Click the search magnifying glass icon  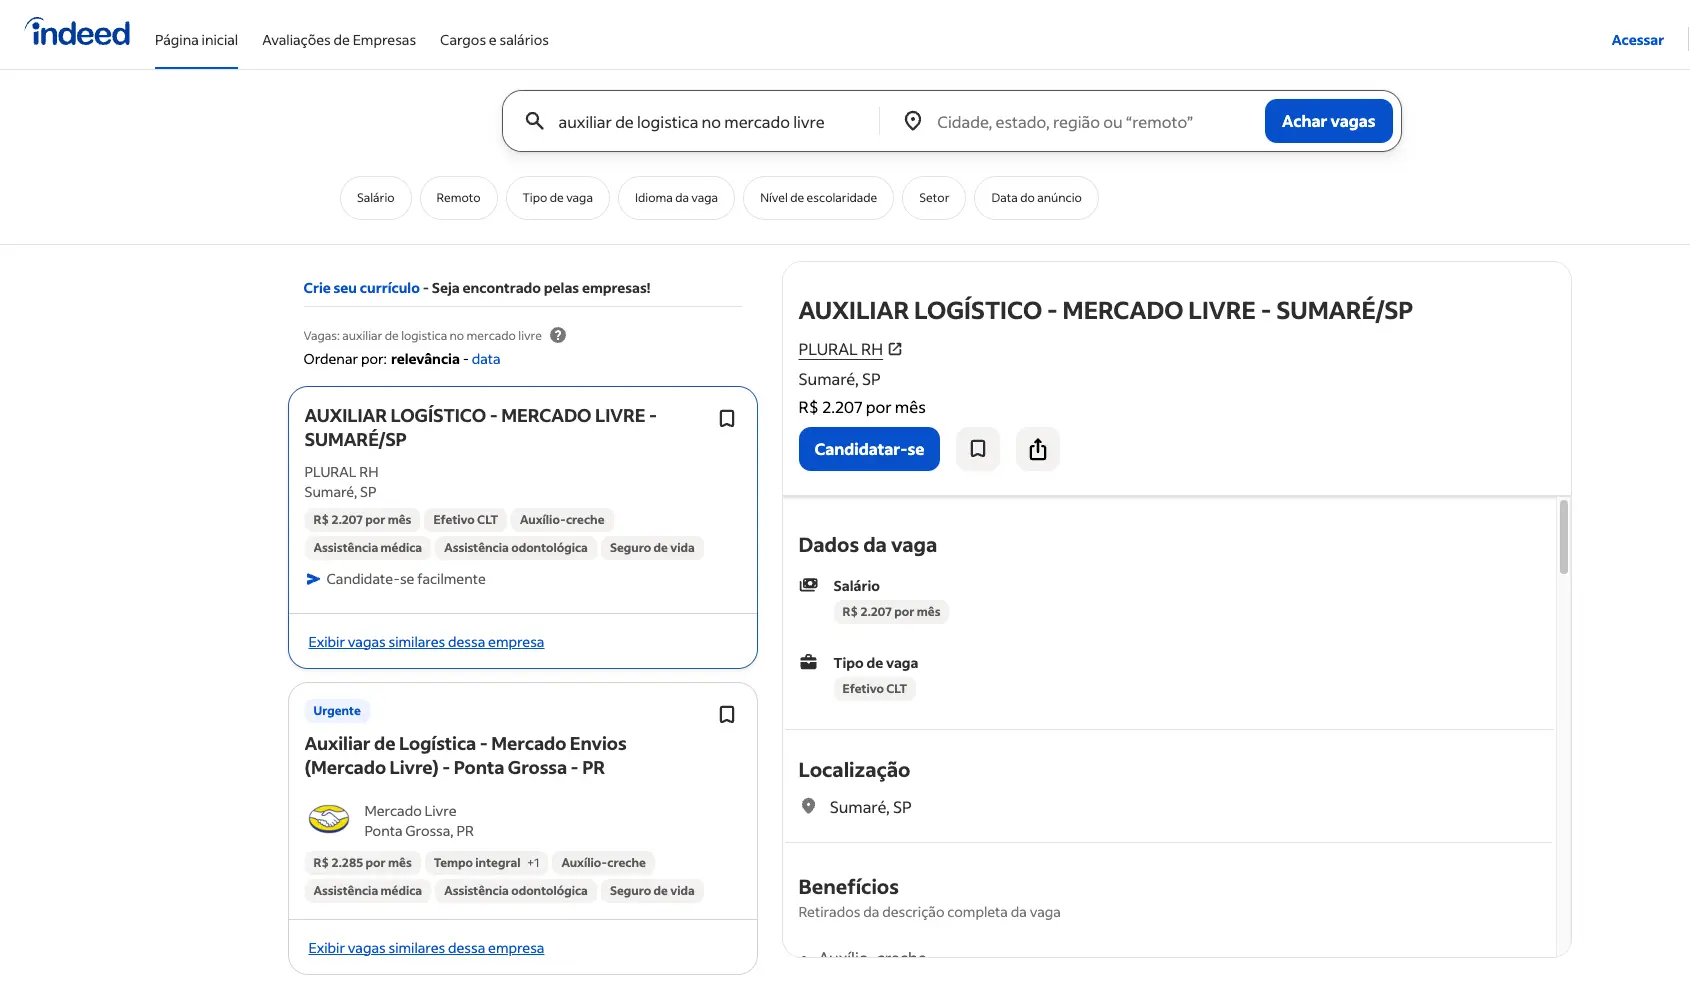pyautogui.click(x=535, y=121)
